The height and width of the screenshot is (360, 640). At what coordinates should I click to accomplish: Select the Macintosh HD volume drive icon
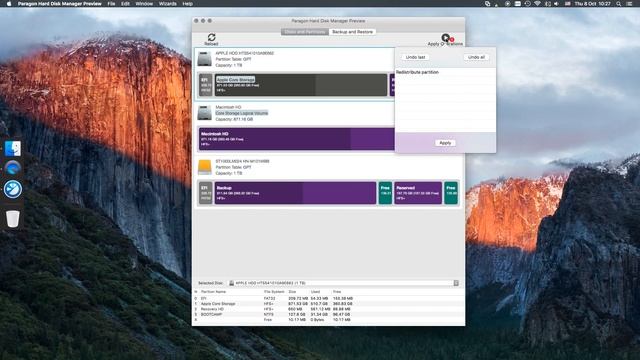[204, 113]
